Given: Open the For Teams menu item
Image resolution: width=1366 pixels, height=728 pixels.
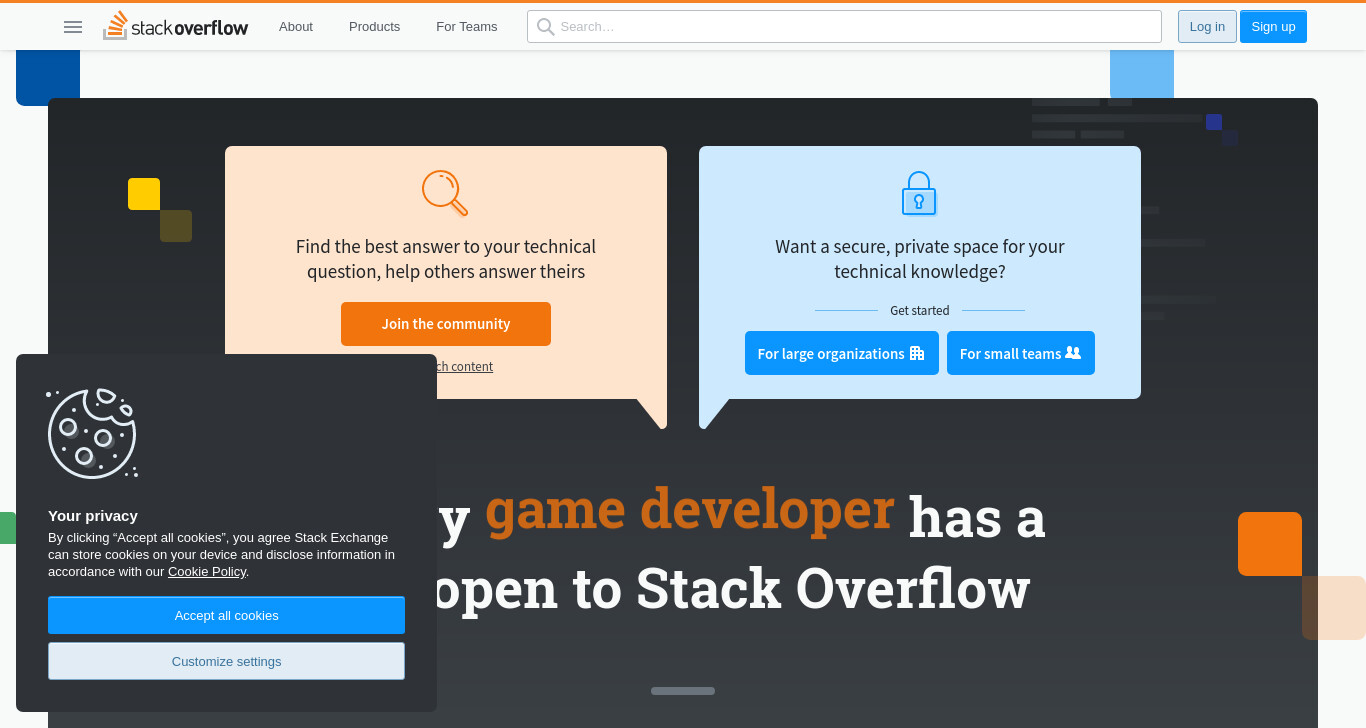Looking at the screenshot, I should (x=467, y=27).
